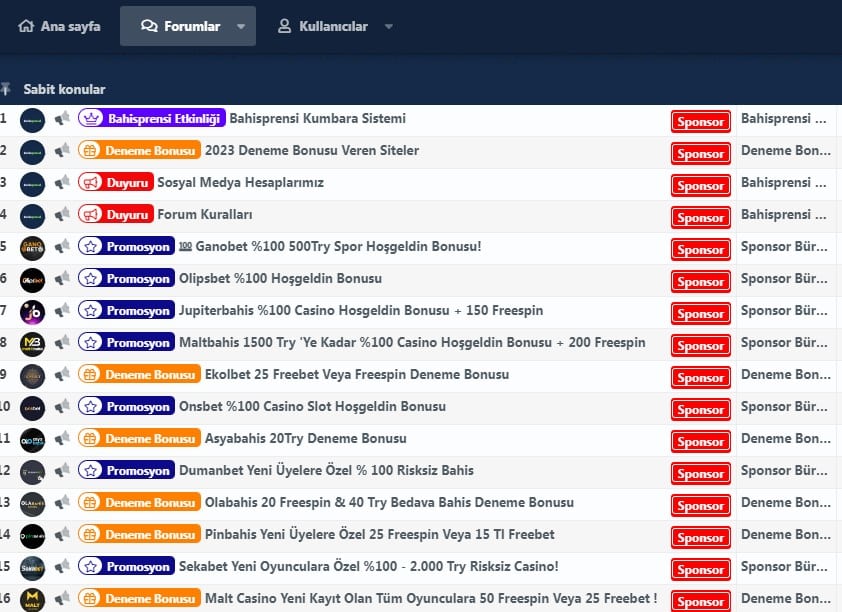The image size is (842, 612).
Task: Click Olabahis avatar icon
Action: pyautogui.click(x=32, y=505)
